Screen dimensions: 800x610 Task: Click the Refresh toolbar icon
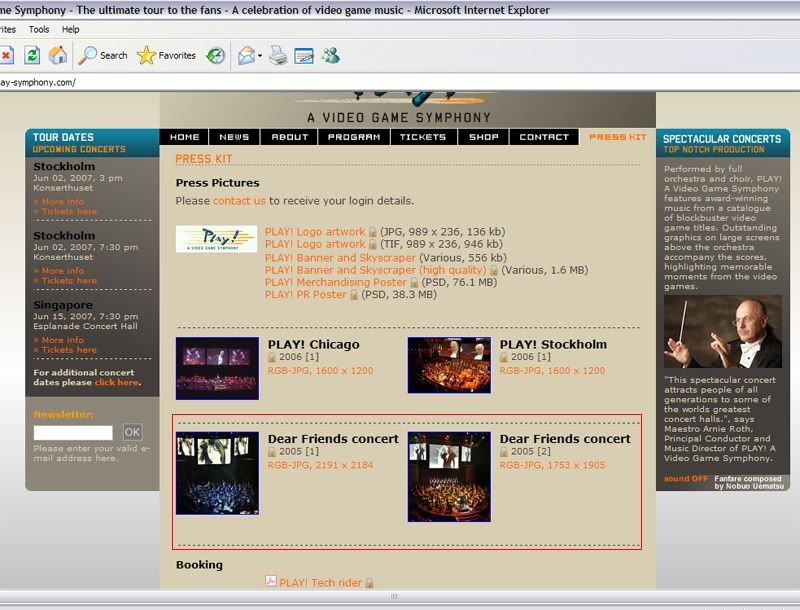point(32,55)
